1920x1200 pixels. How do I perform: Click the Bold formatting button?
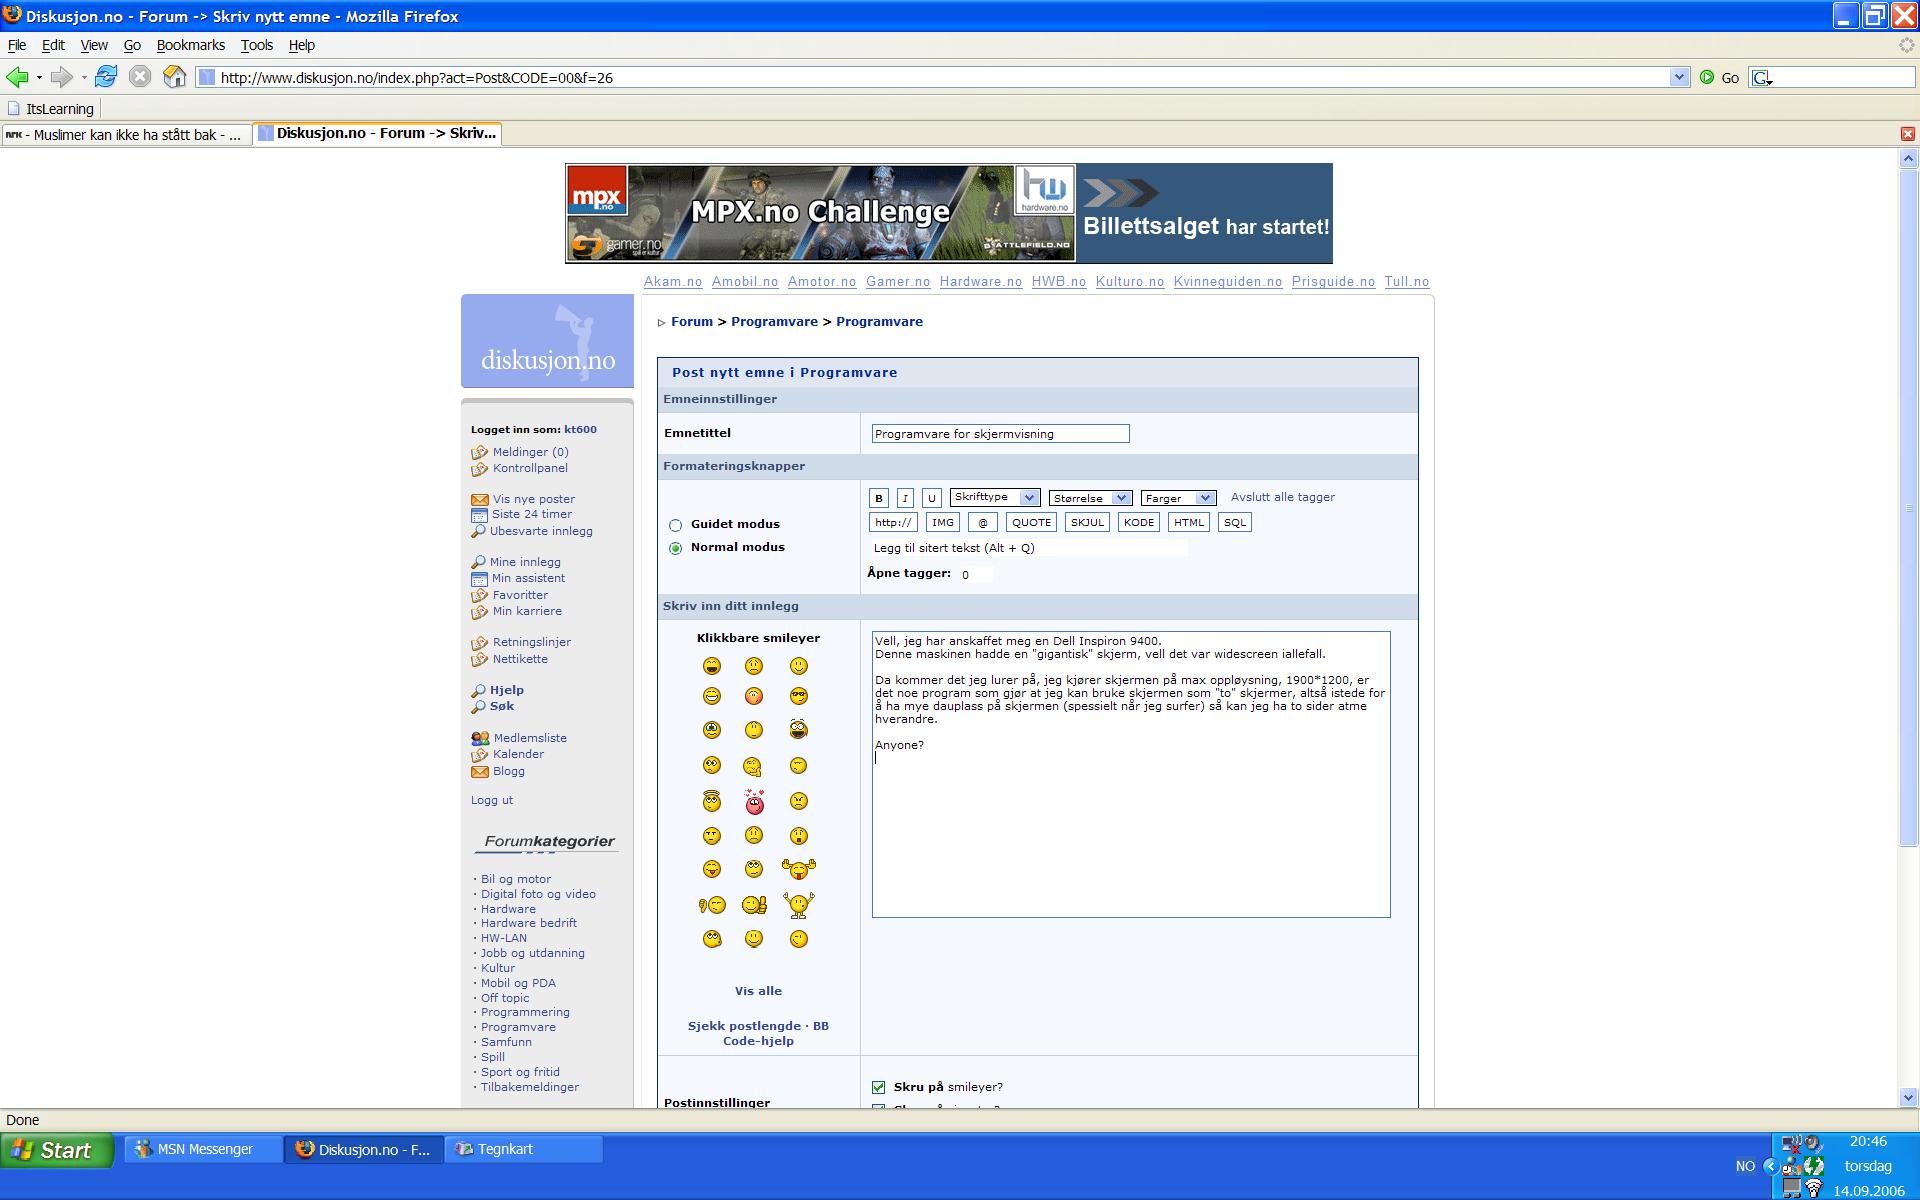tap(879, 498)
